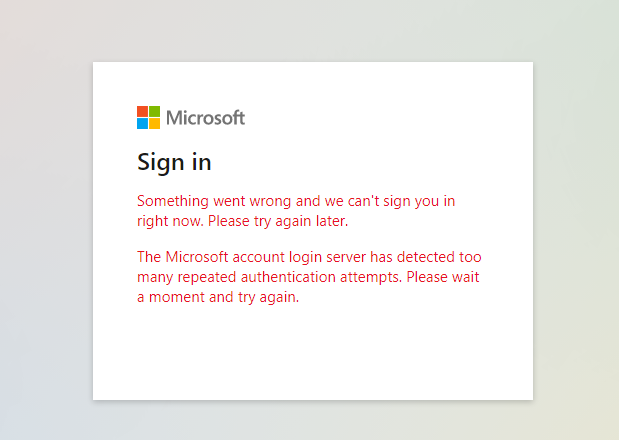Viewport: 619px width, 440px height.
Task: Click the background area above the card
Action: click(312, 30)
